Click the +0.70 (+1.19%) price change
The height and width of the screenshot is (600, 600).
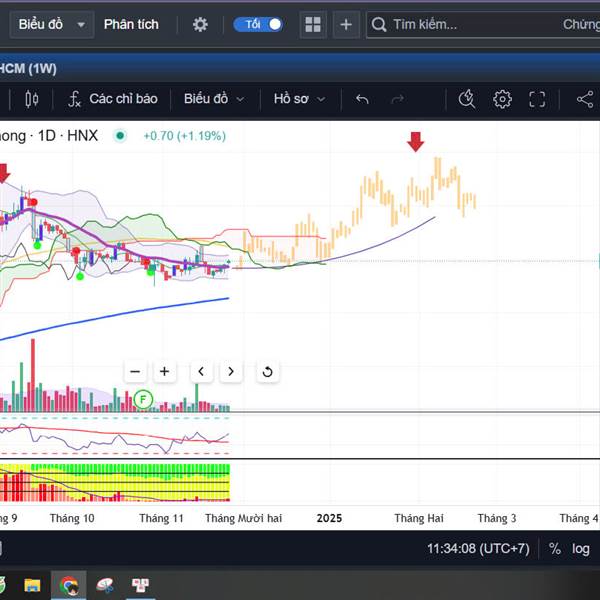click(184, 136)
